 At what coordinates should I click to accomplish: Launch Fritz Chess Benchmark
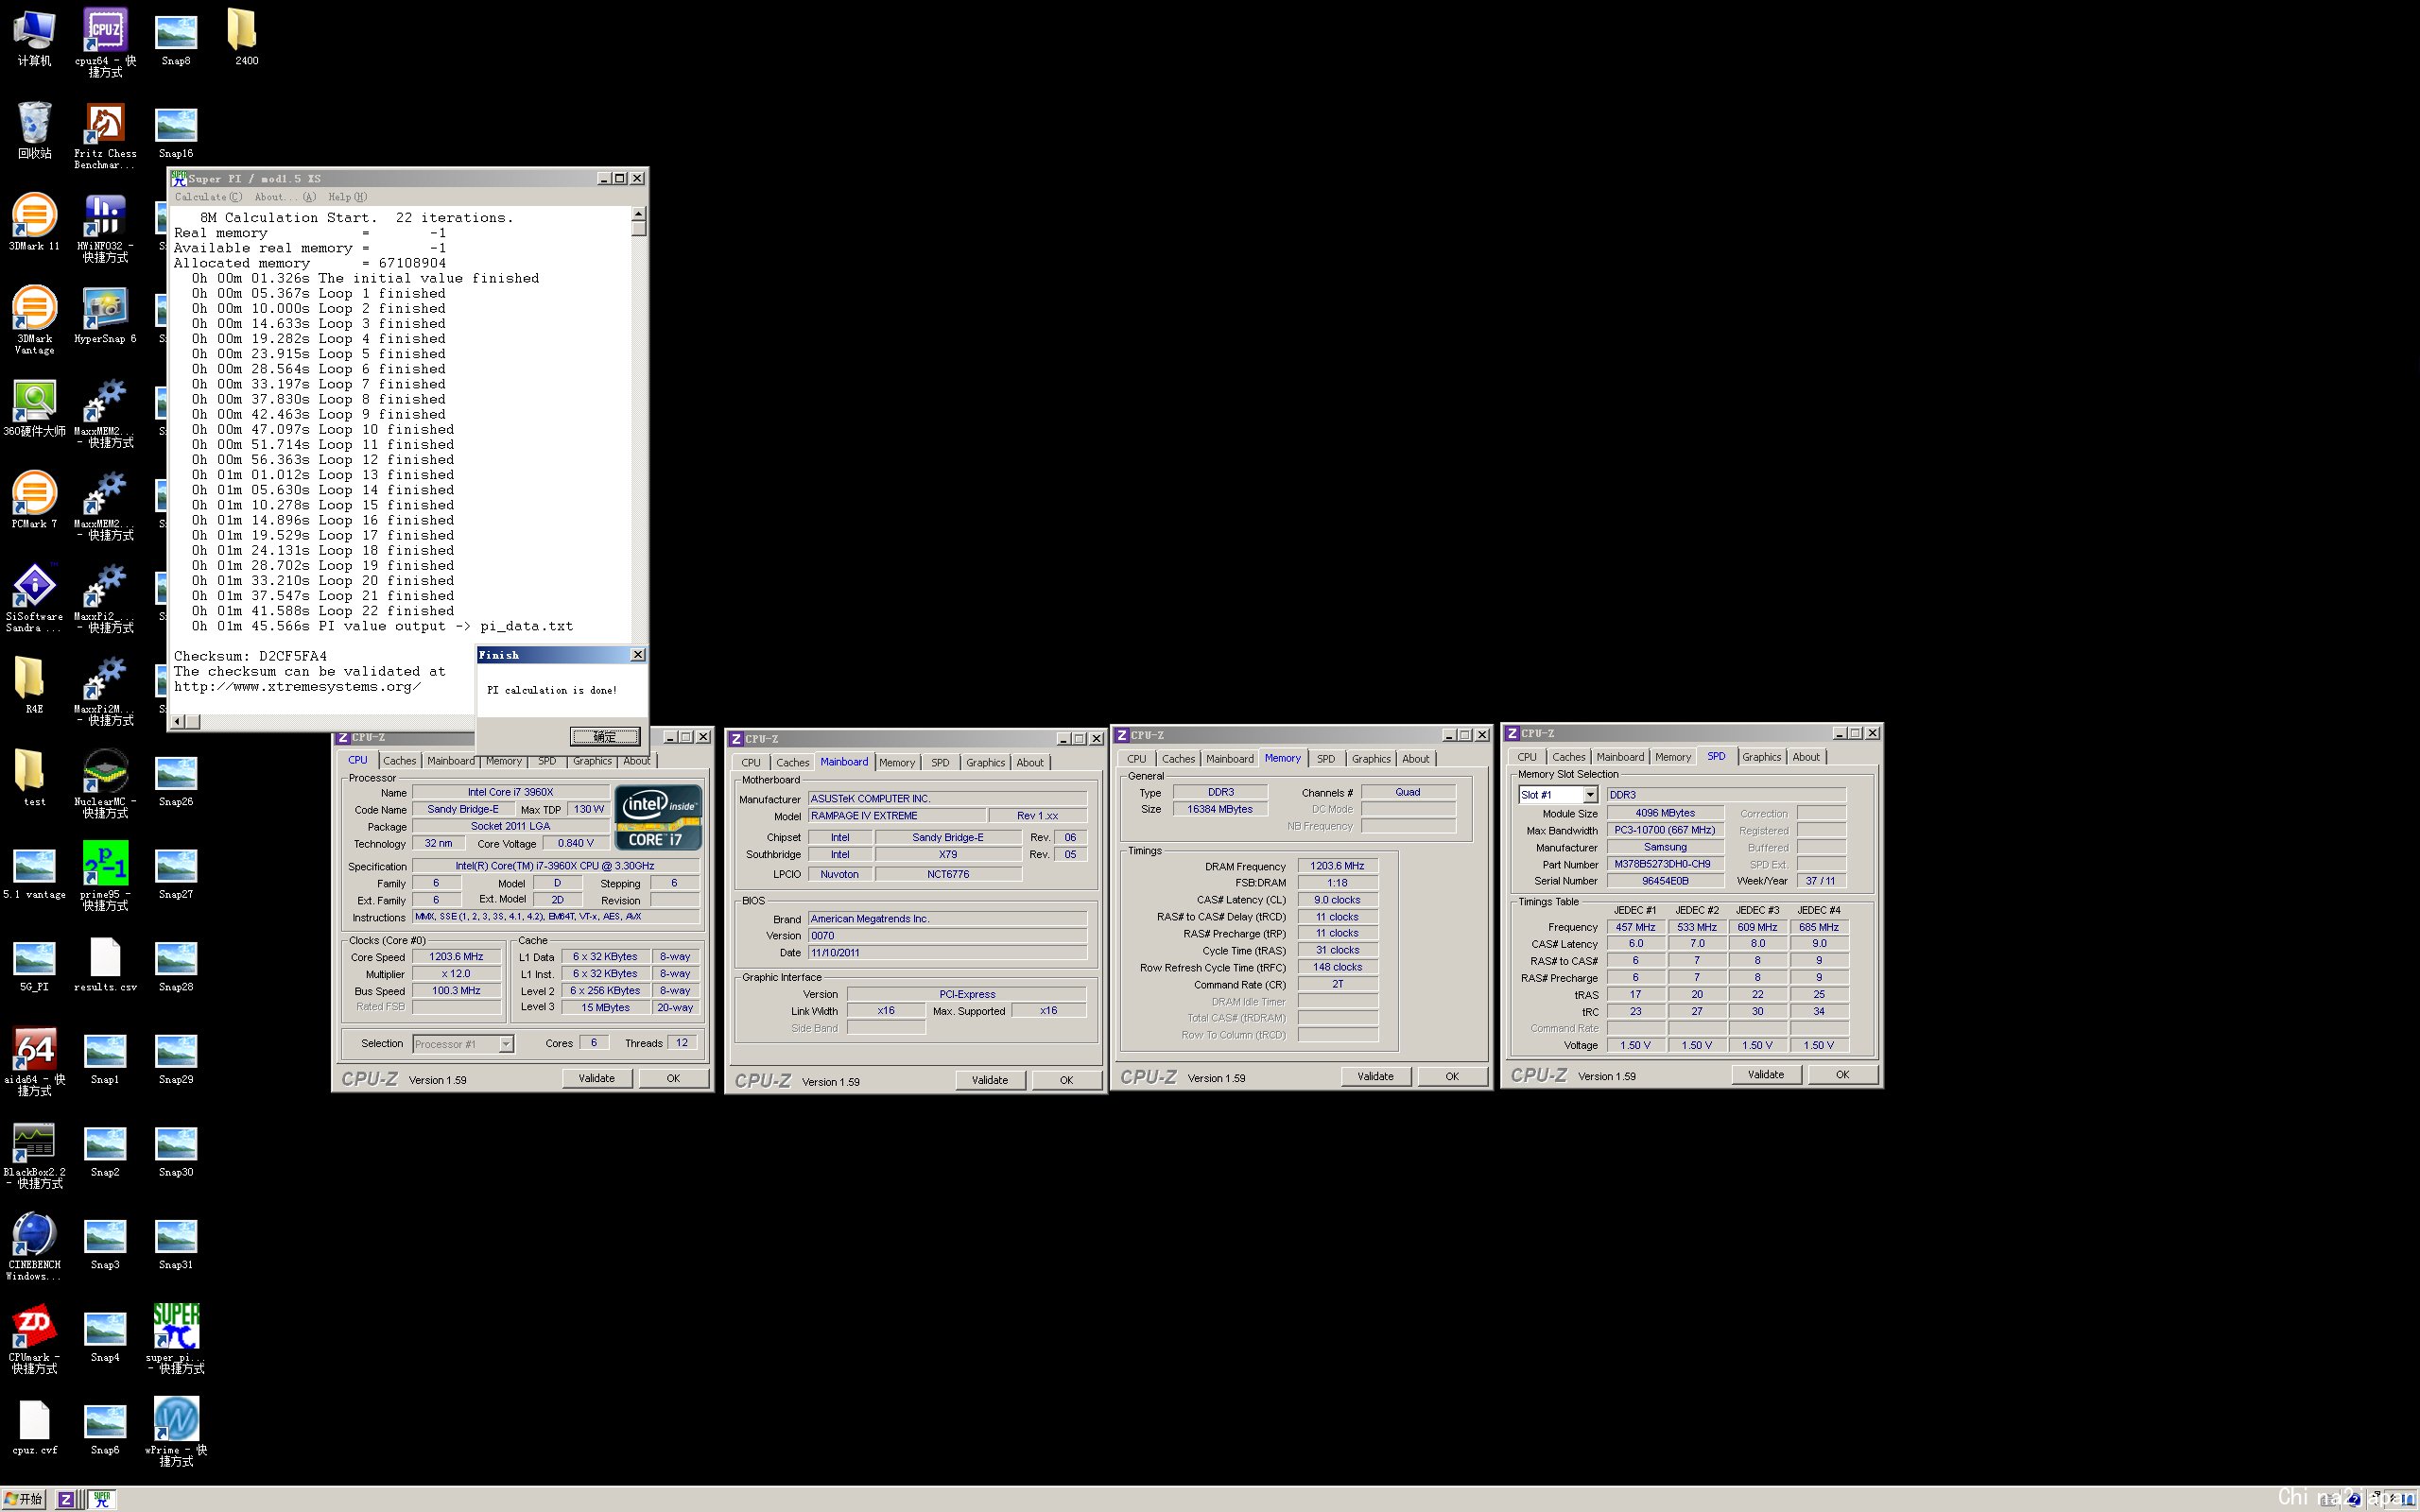tap(105, 136)
